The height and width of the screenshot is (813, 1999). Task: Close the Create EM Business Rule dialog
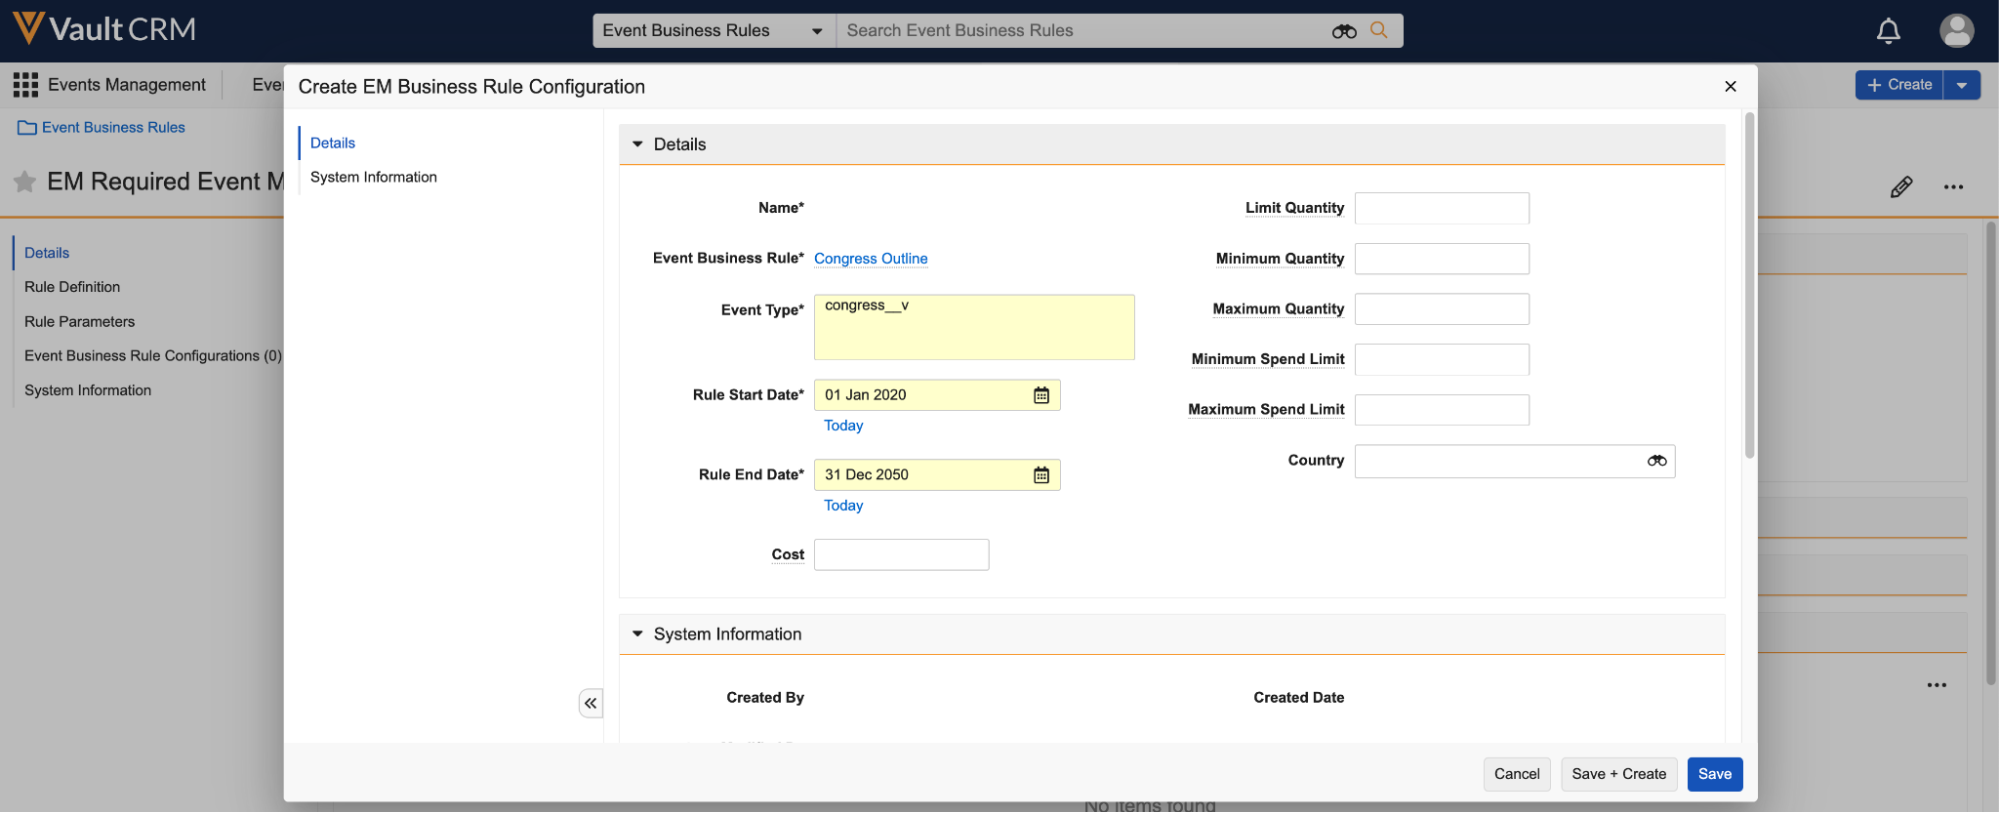[1730, 87]
